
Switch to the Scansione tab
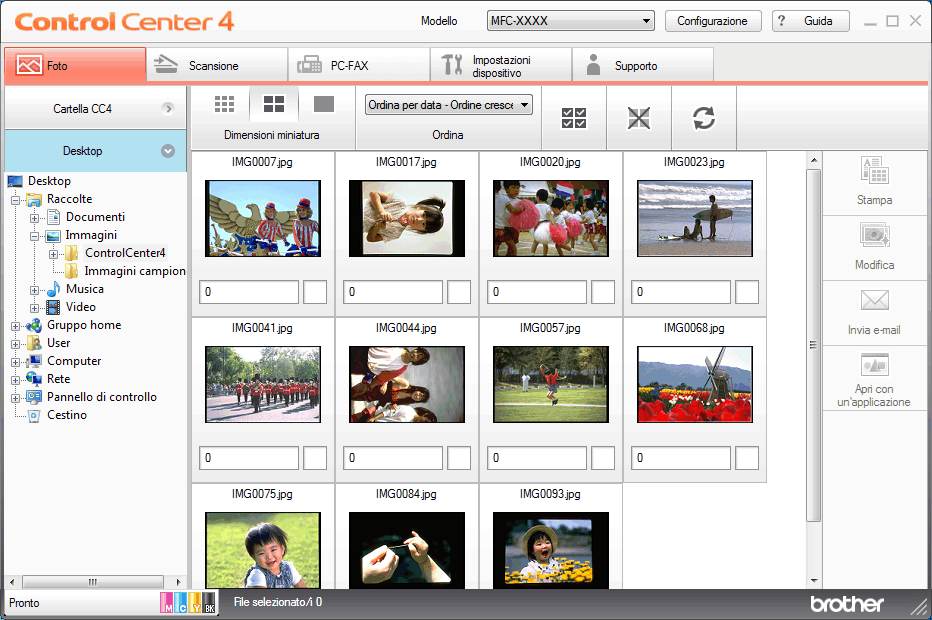(217, 65)
